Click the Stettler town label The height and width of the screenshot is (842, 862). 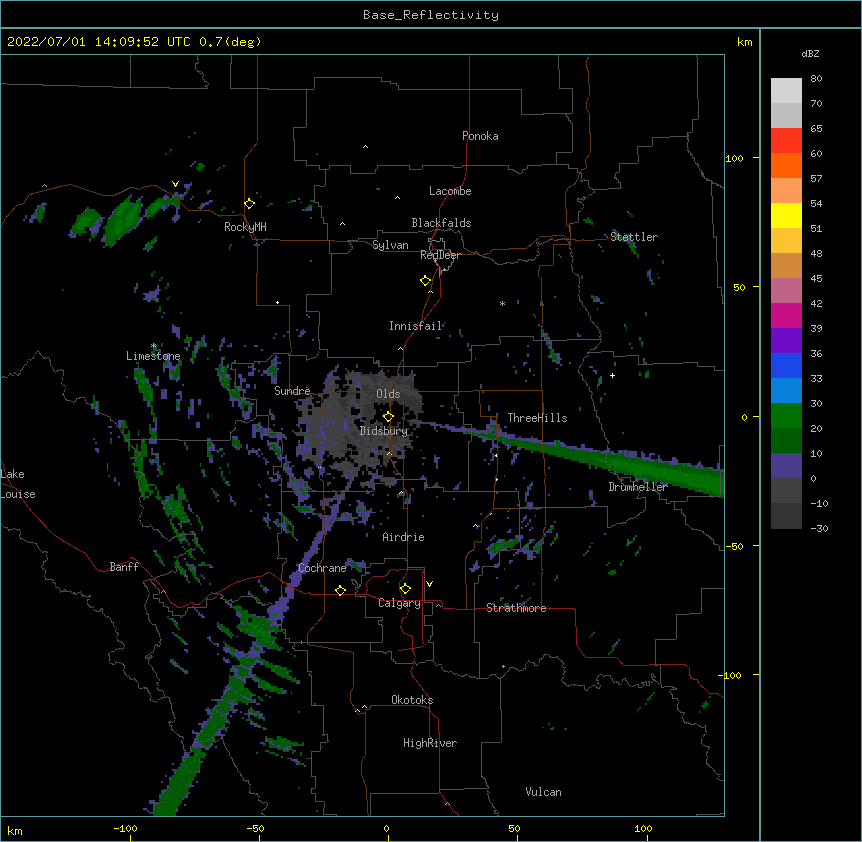click(x=634, y=237)
